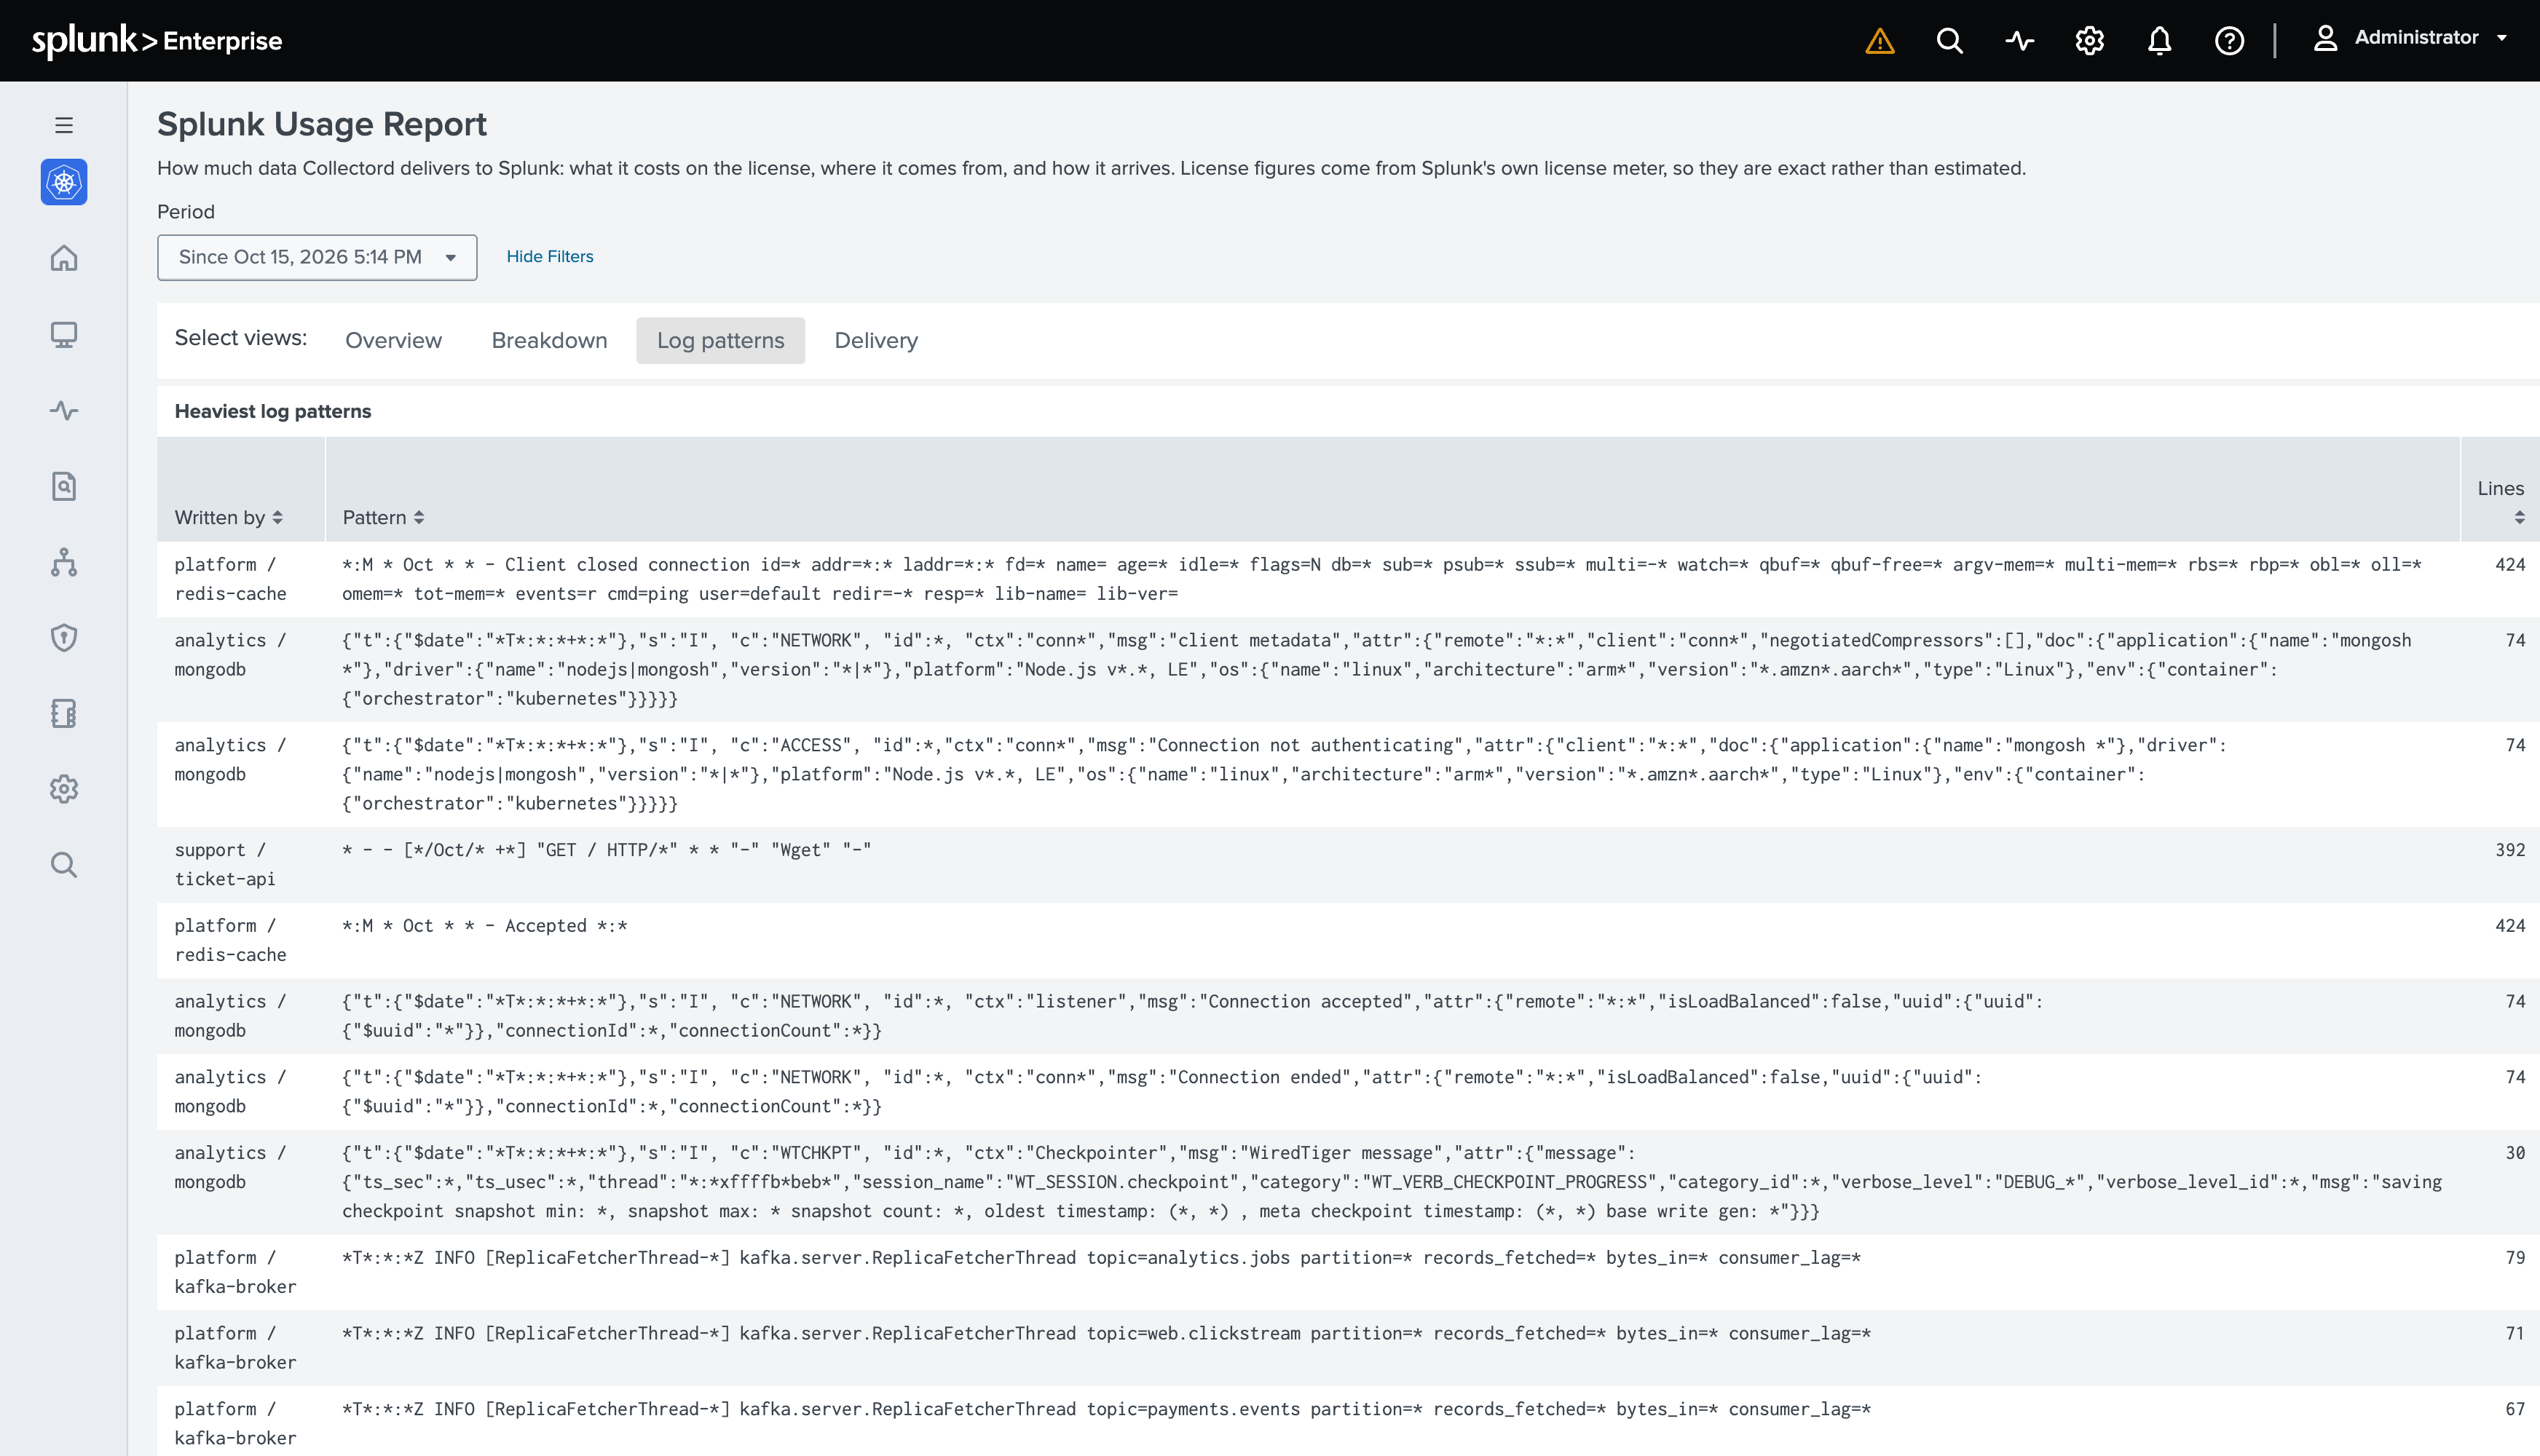Go to the Home sidebar icon
The image size is (2540, 1456).
(64, 258)
